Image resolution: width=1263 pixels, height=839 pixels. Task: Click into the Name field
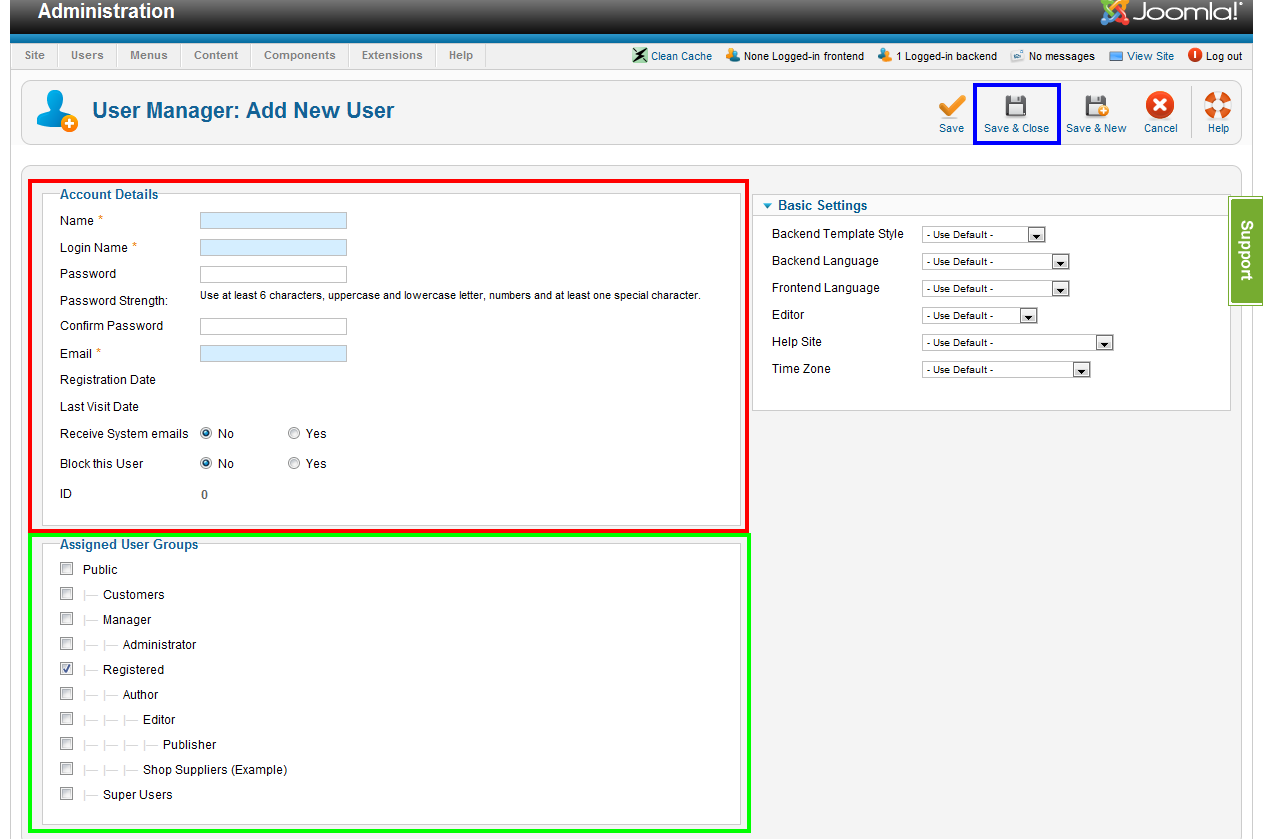point(273,221)
